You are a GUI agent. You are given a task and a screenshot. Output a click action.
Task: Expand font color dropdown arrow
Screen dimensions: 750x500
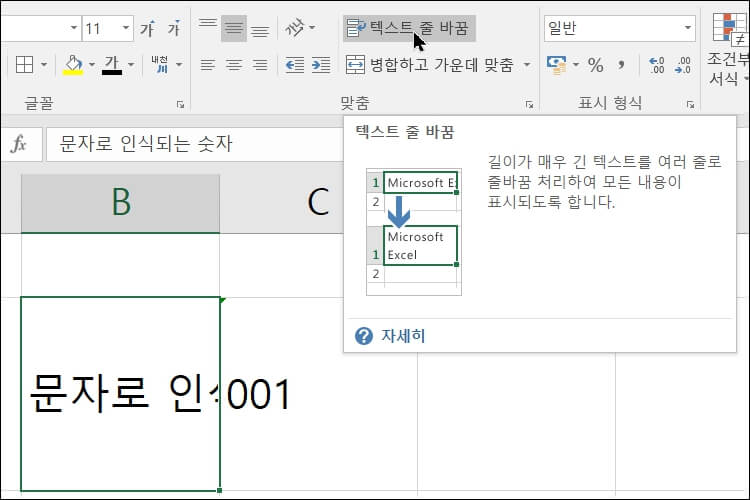(x=131, y=65)
